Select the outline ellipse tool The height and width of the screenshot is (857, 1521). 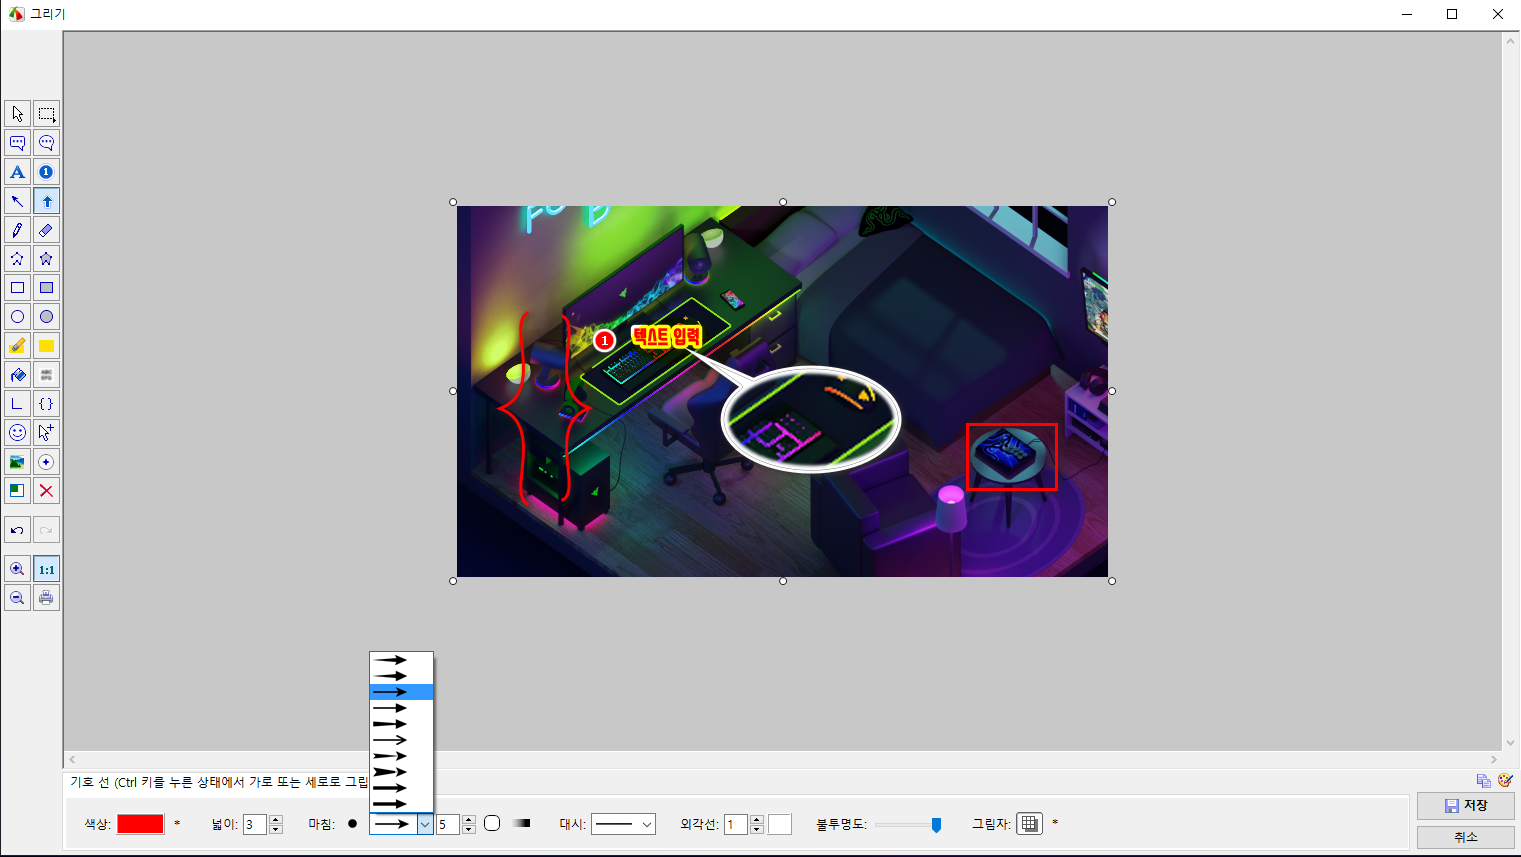[17, 317]
